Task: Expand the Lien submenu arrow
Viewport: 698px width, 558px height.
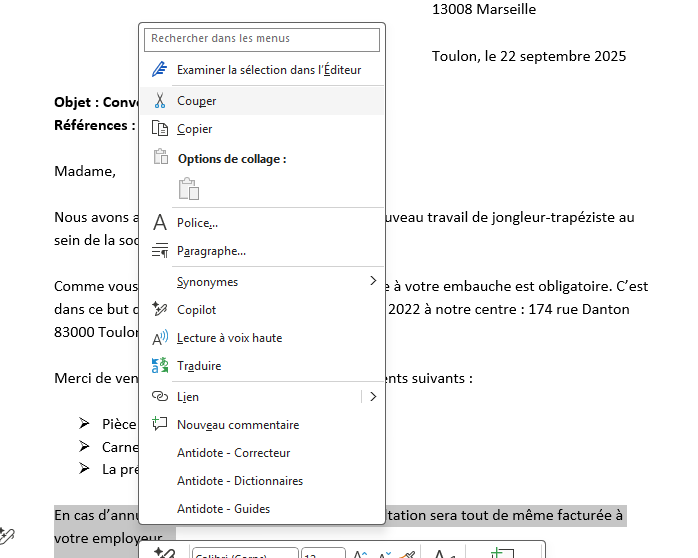Action: pos(373,397)
